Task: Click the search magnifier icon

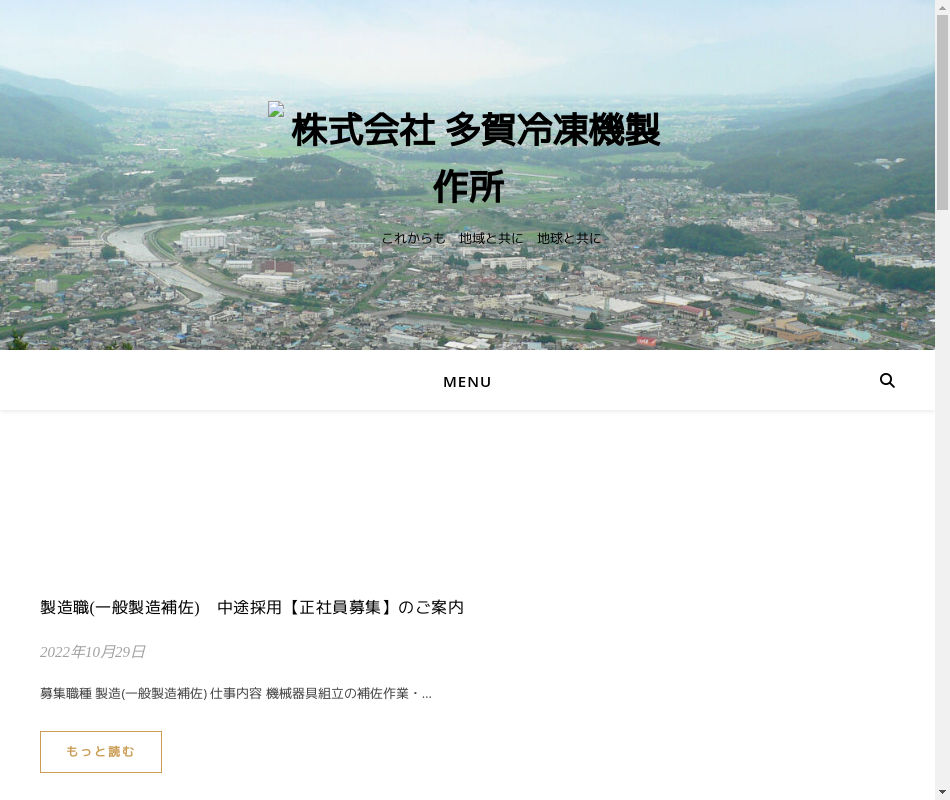Action: pos(887,381)
